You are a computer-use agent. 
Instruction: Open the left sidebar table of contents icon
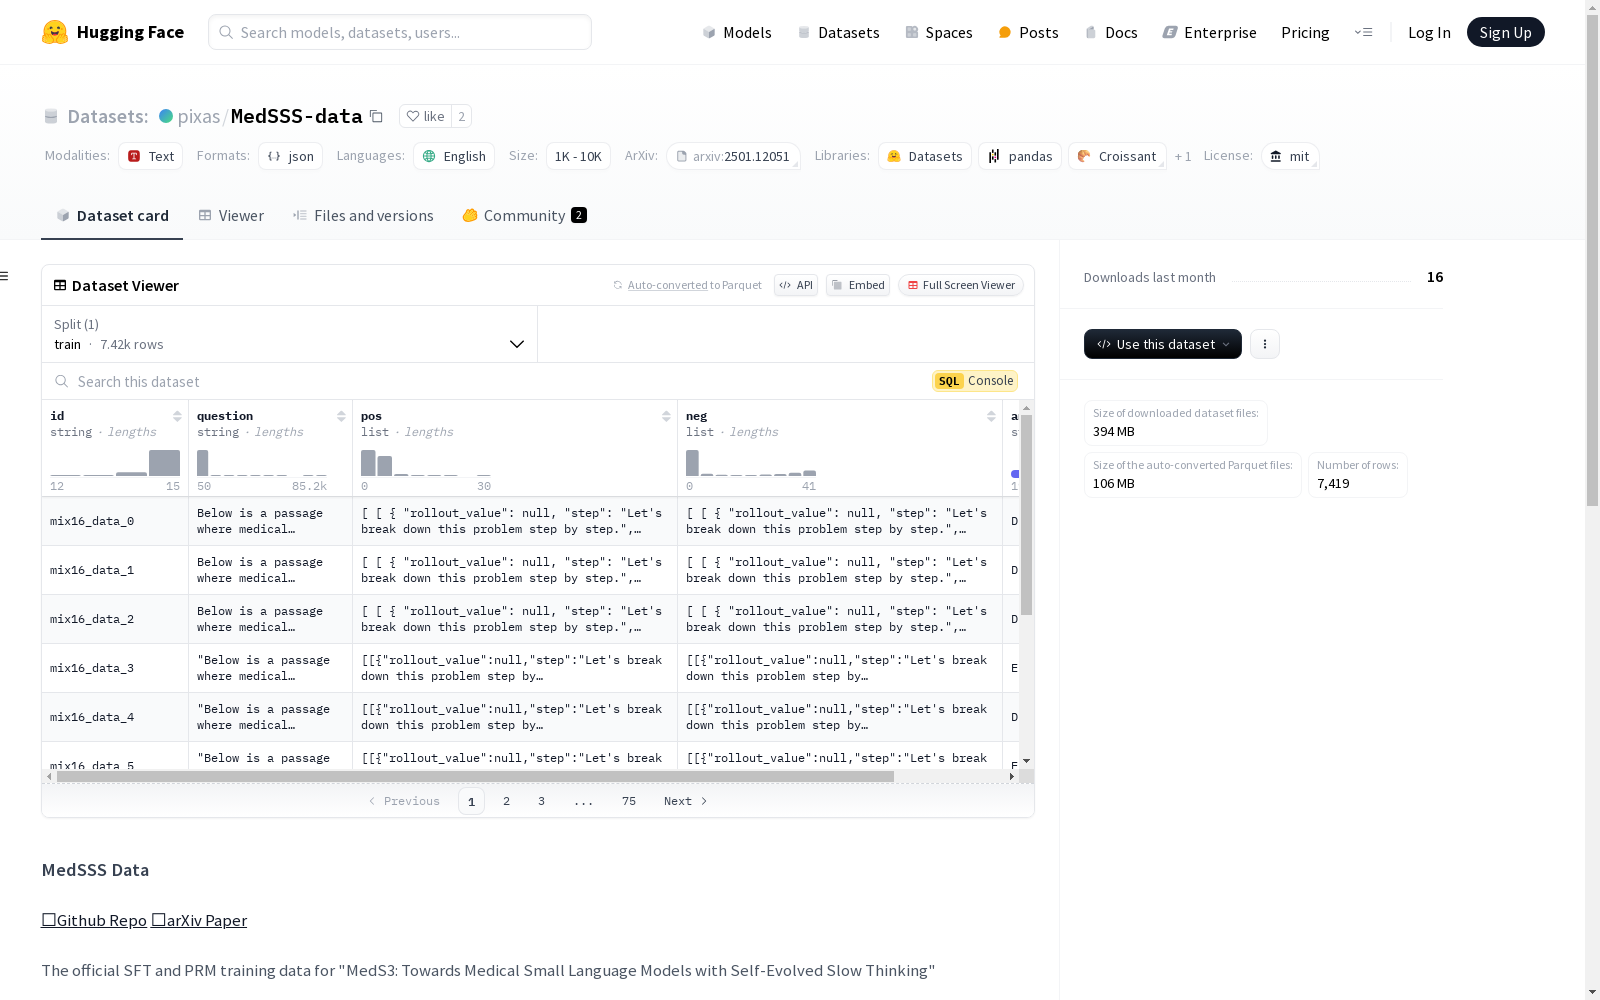click(5, 276)
